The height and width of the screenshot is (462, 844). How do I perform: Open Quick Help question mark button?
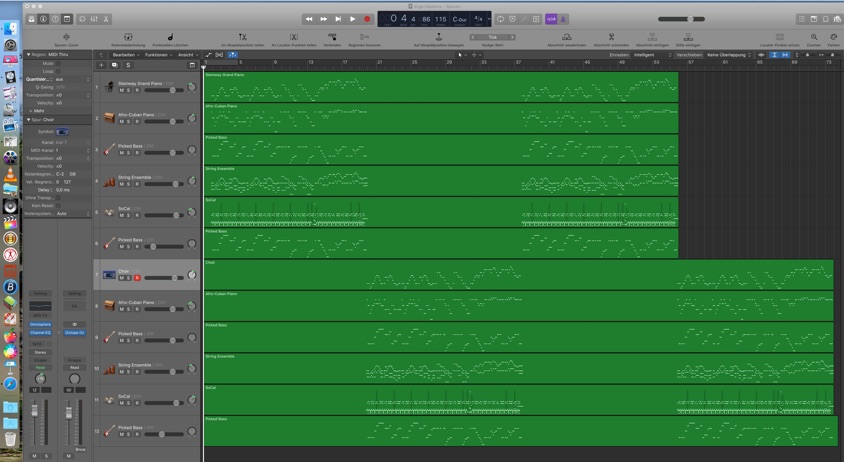click(x=55, y=19)
